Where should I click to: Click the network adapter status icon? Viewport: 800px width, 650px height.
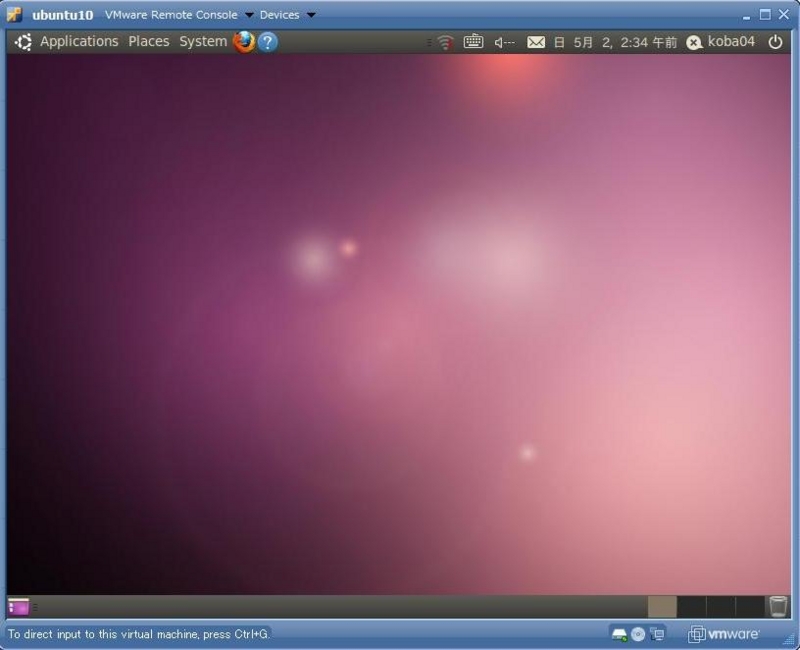tap(656, 632)
